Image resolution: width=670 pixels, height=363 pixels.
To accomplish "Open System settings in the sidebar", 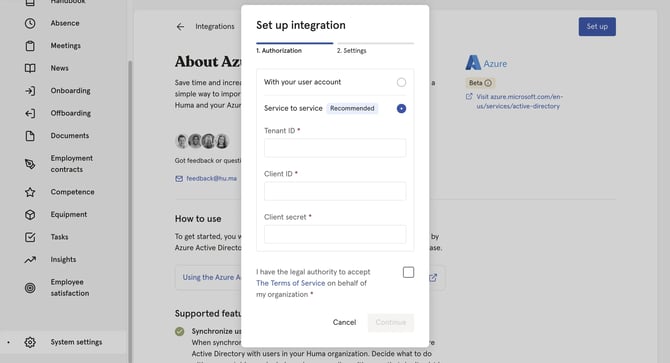I will click(76, 342).
